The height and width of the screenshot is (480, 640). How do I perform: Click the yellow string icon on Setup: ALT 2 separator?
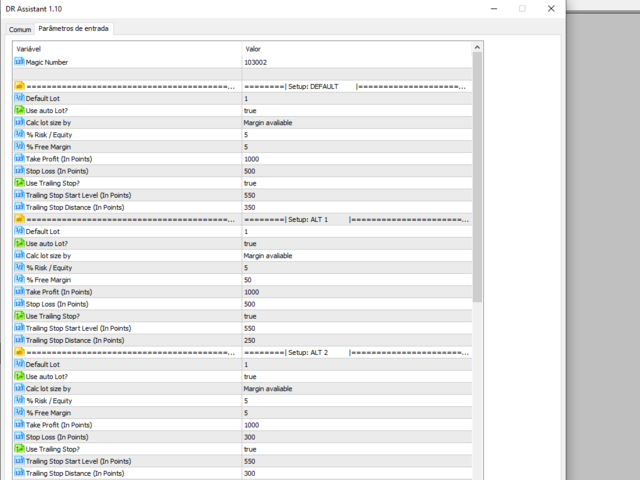(19, 352)
